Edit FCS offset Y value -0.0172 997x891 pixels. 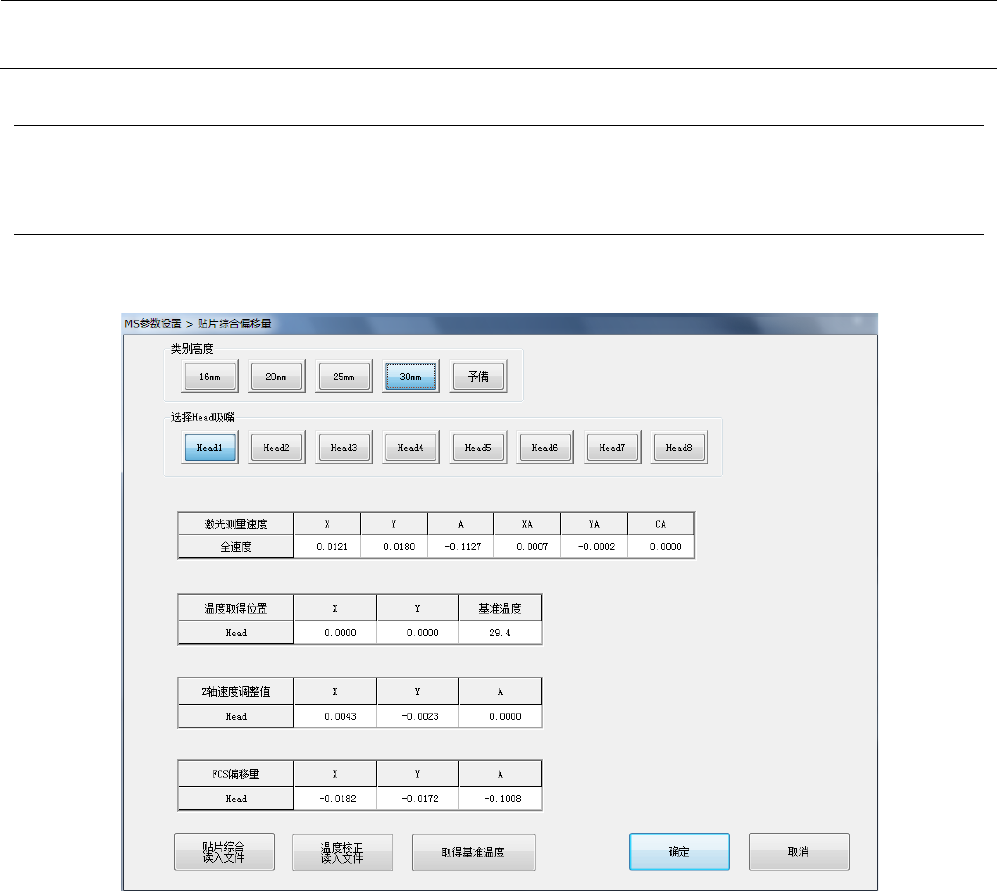(417, 798)
